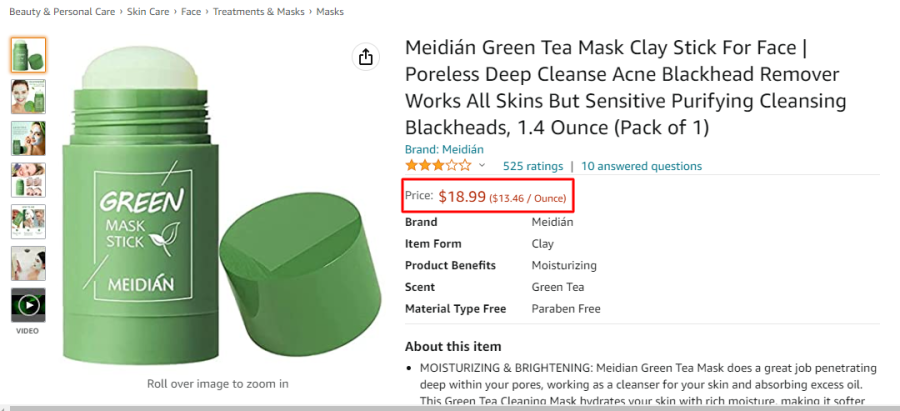Select the fourth product thumbnail
This screenshot has width=900, height=411.
tap(28, 180)
